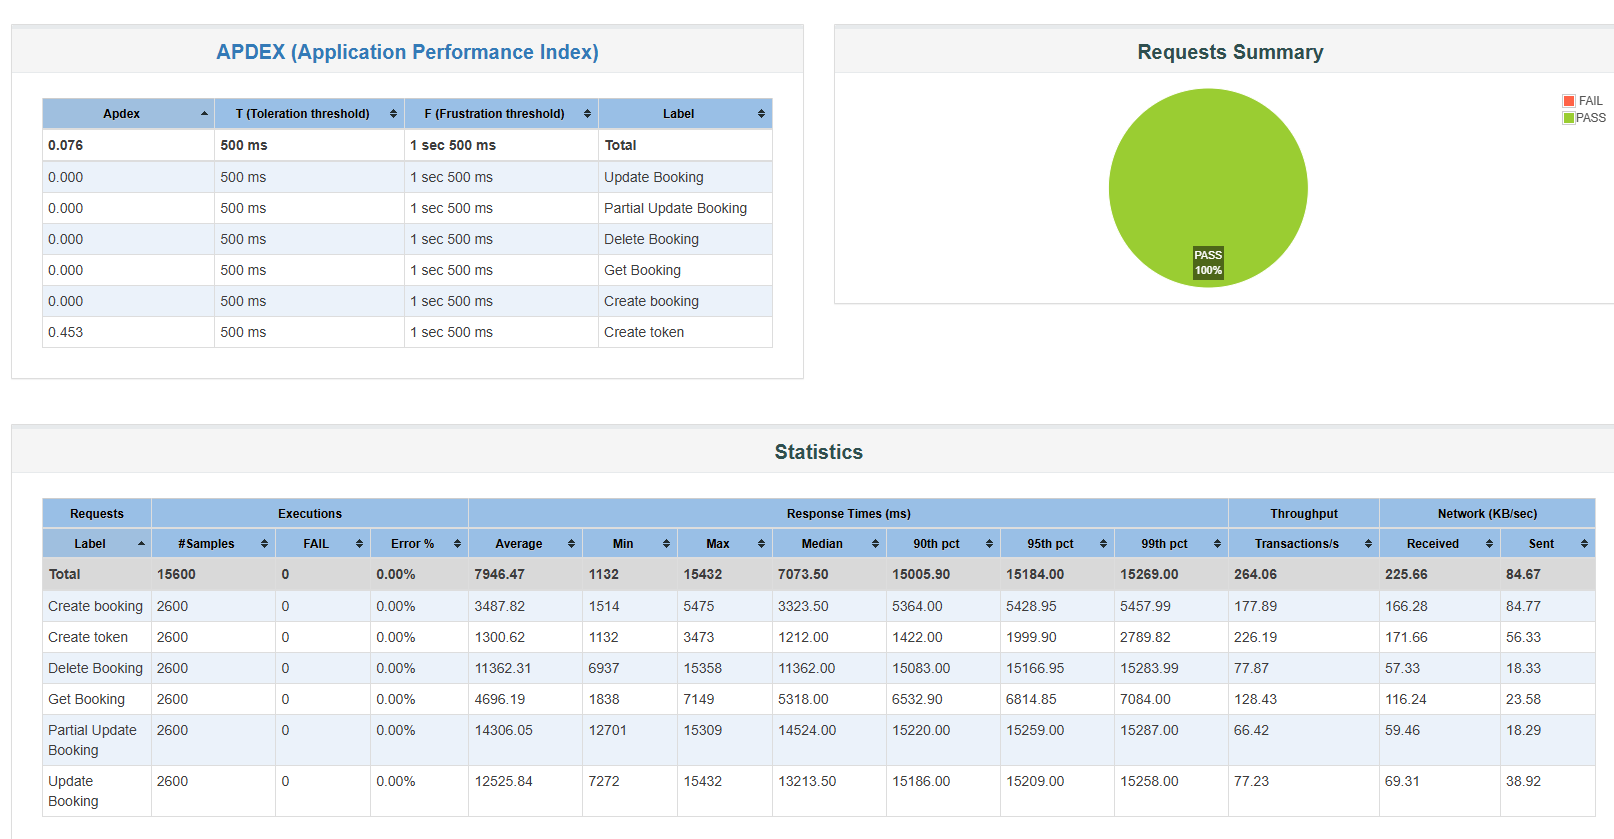Screen dimensions: 1614x839
Task: Sort Statistics by Received column
Action: coord(1440,544)
